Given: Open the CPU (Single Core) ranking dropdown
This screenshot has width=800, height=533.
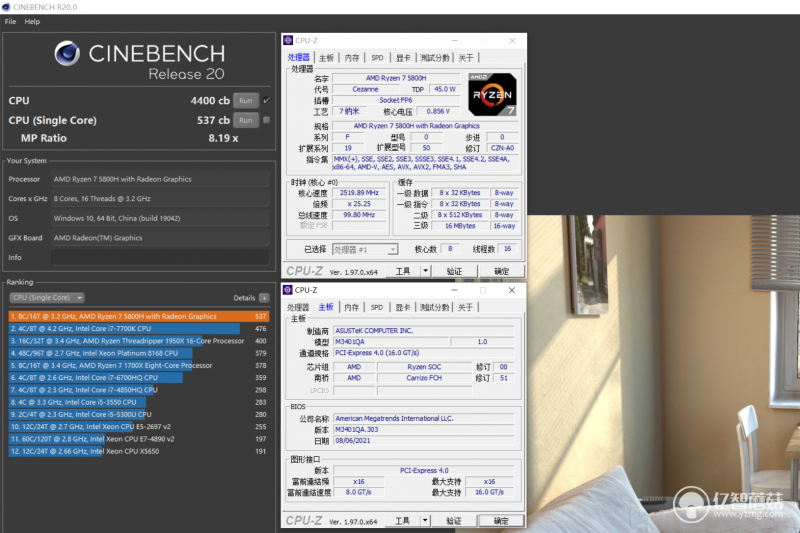Looking at the screenshot, I should click(x=46, y=297).
